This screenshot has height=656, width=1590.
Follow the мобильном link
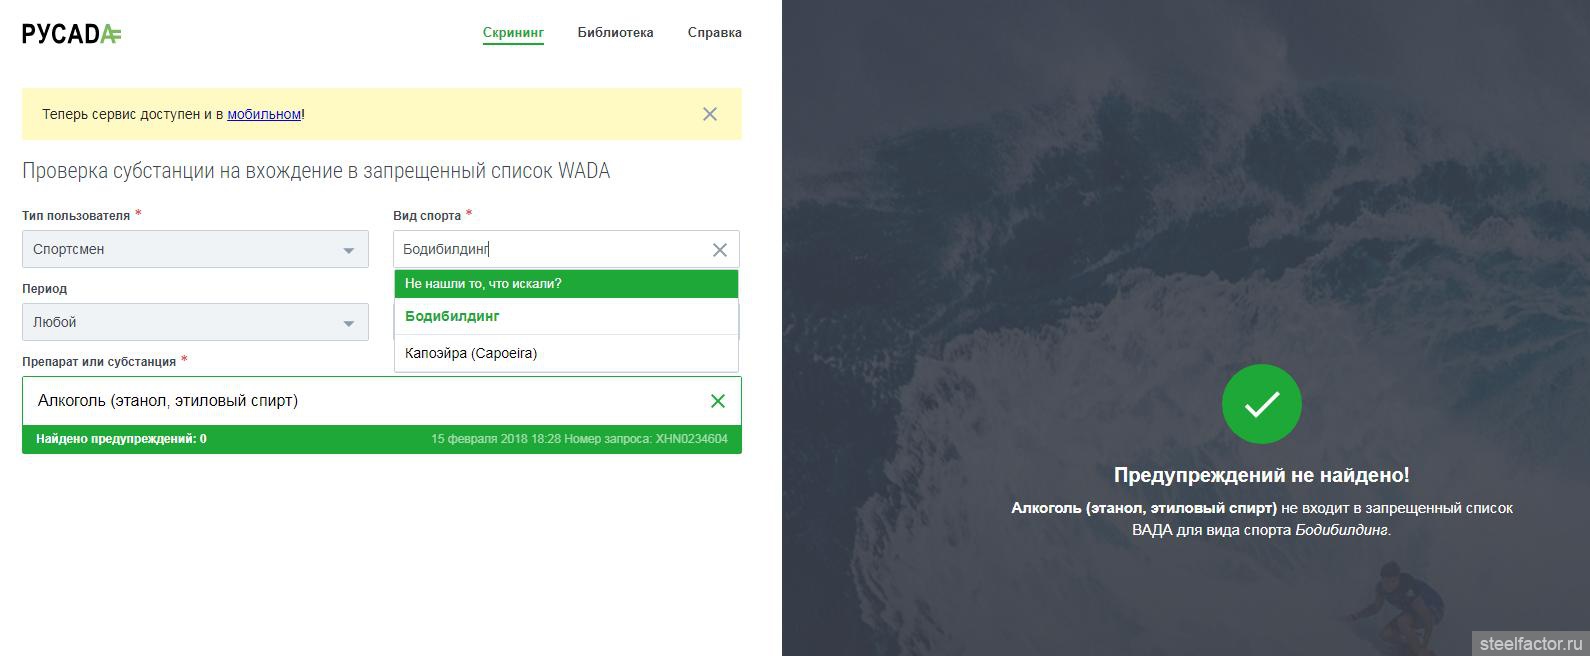pyautogui.click(x=264, y=114)
